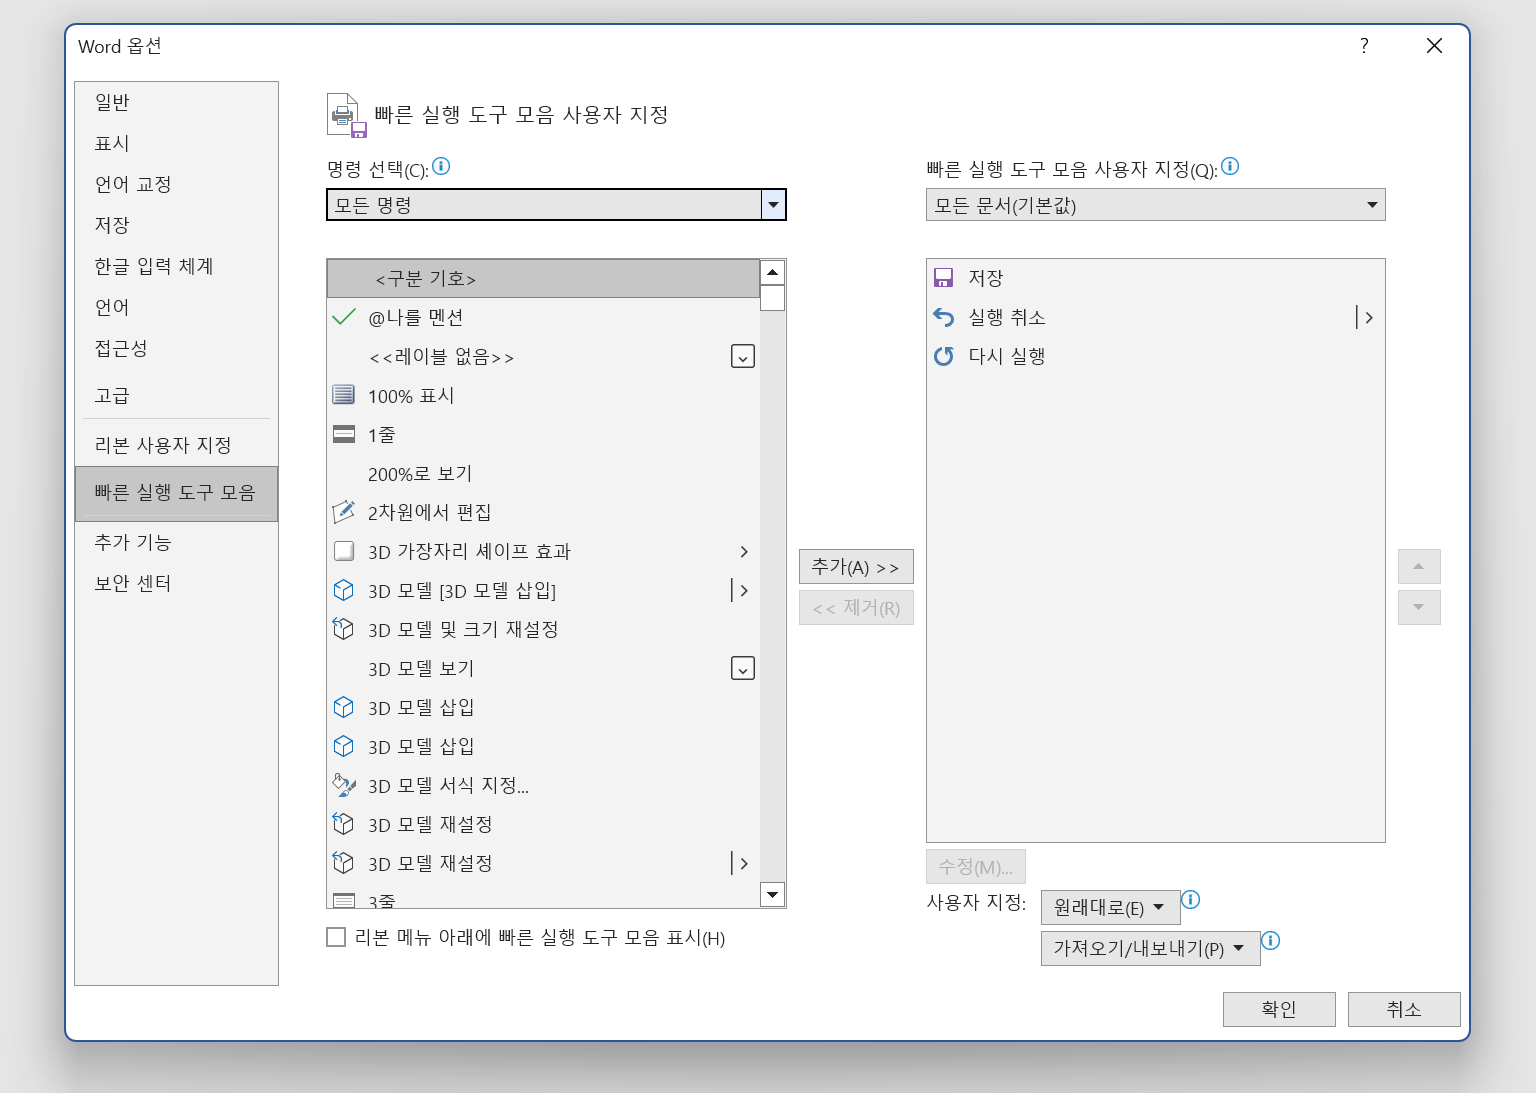Click the save icon next to 저장
The width and height of the screenshot is (1536, 1093).
[943, 278]
